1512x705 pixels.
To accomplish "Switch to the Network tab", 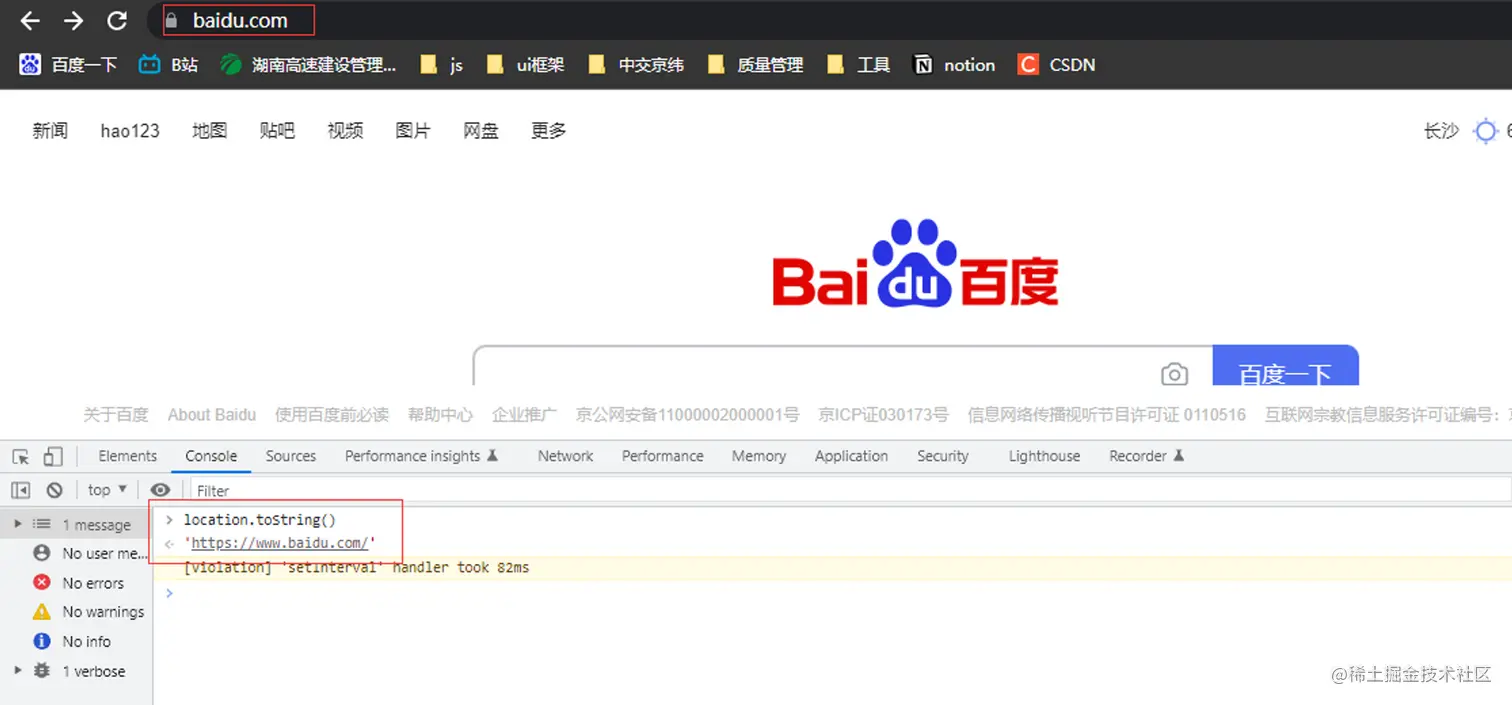I will (x=566, y=456).
